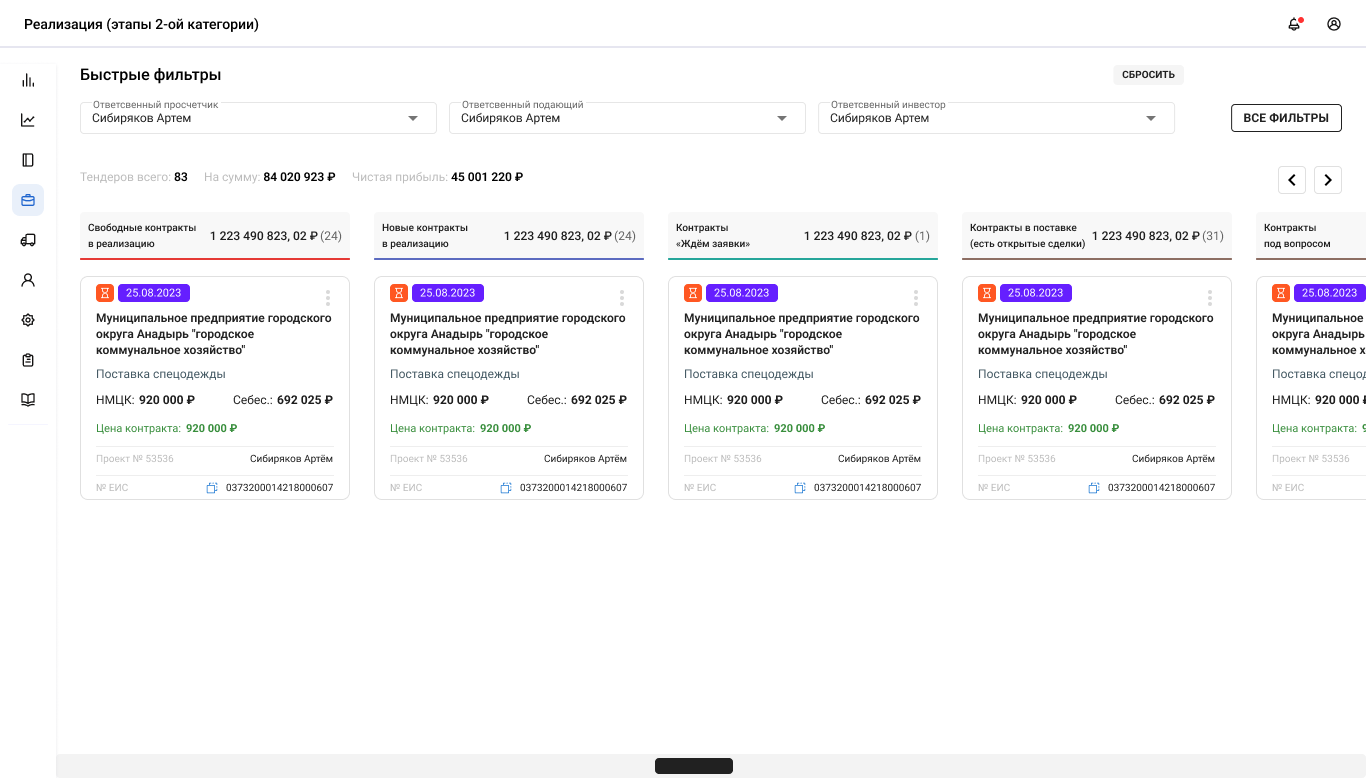Click hourglass icon on the Контракты под вопросом card

coord(1281,293)
